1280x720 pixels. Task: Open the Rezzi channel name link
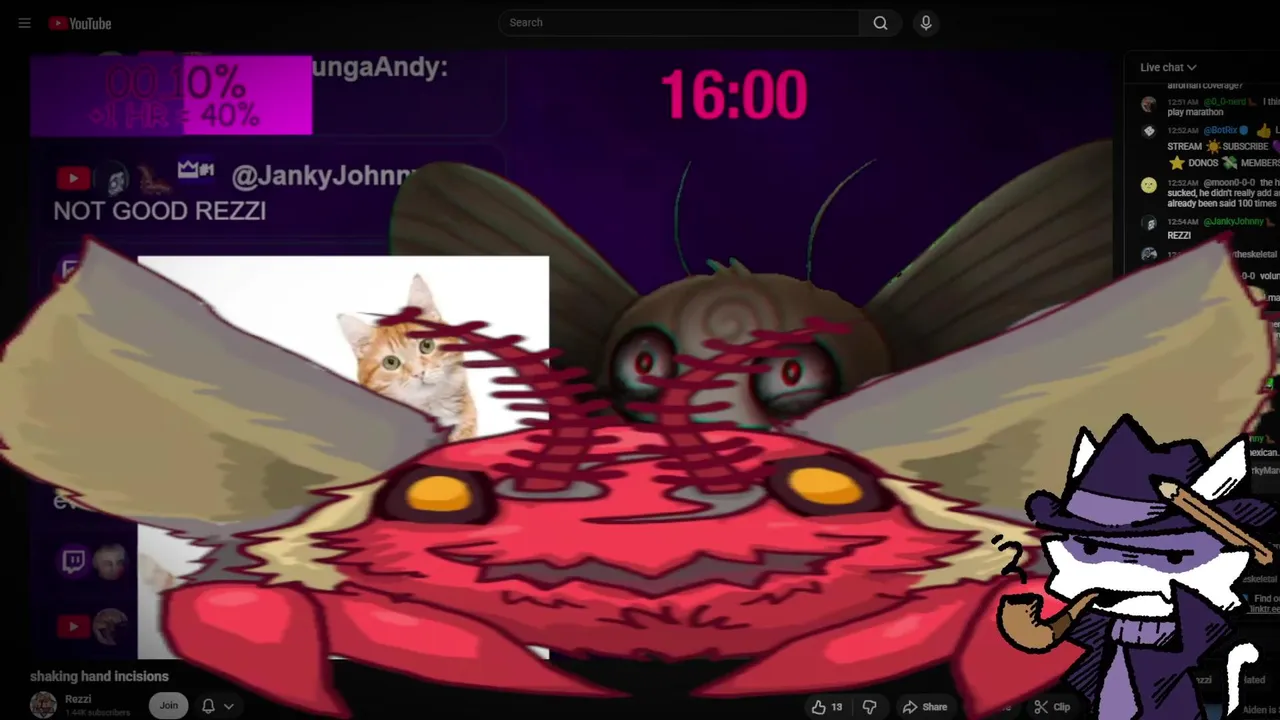coord(78,699)
